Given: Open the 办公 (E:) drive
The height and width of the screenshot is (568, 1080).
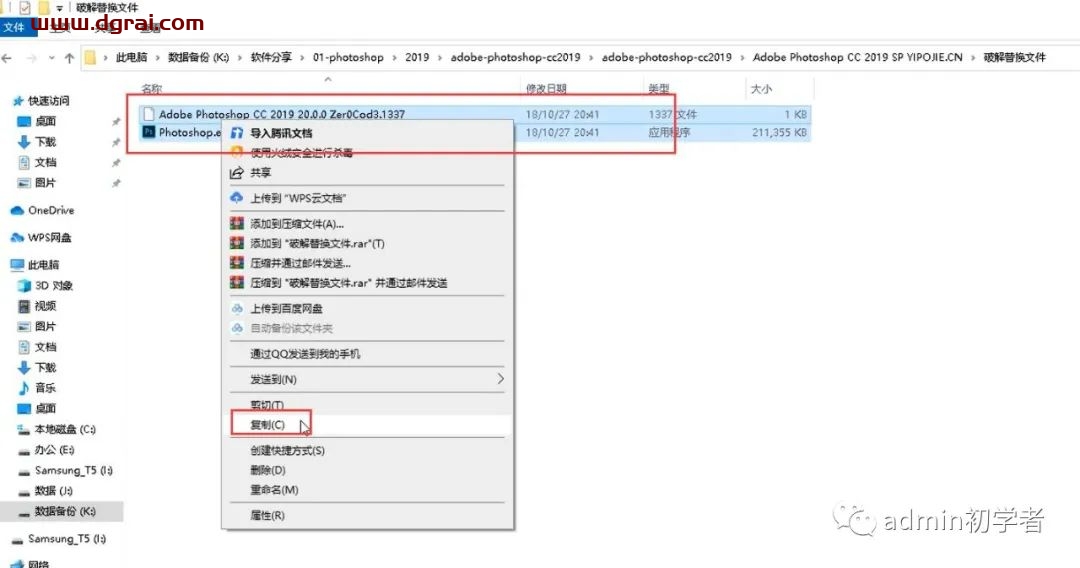Looking at the screenshot, I should 54,450.
